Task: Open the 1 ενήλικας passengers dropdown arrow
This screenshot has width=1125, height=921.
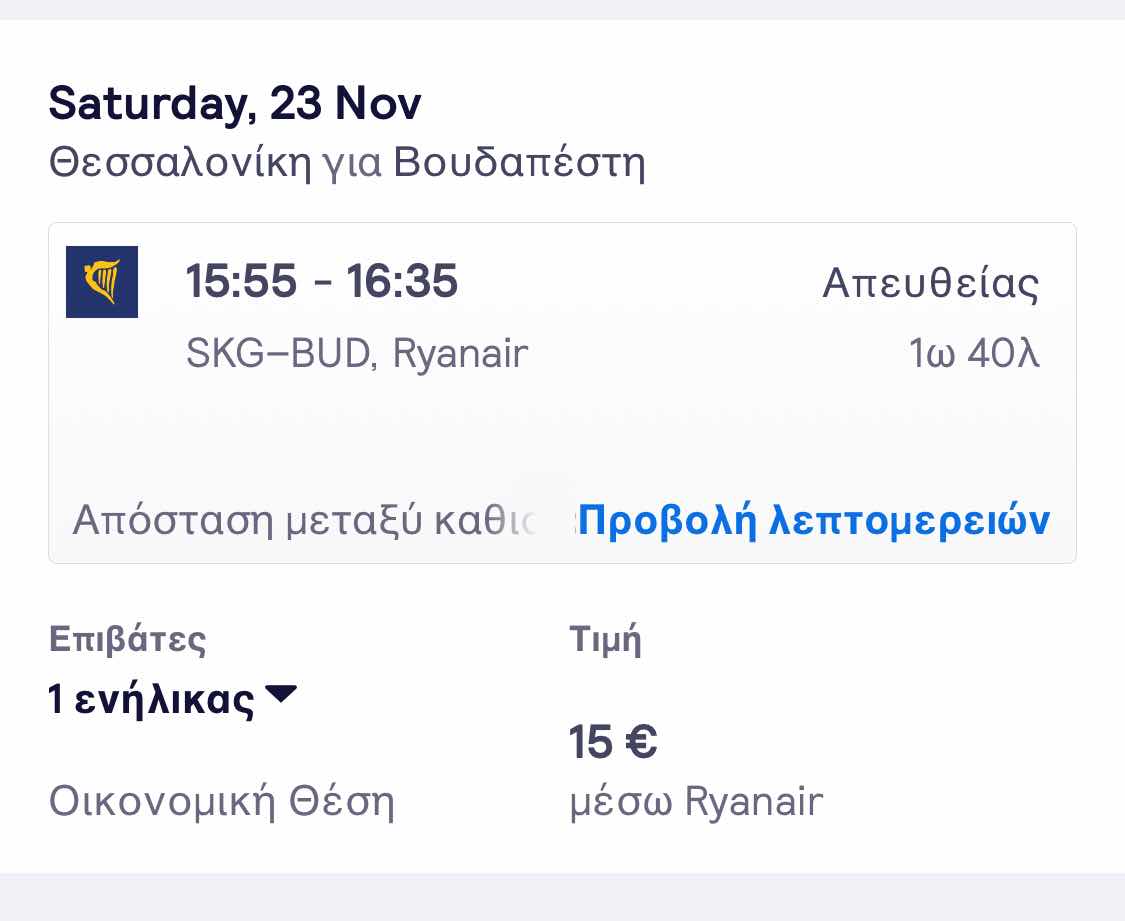Action: 283,693
